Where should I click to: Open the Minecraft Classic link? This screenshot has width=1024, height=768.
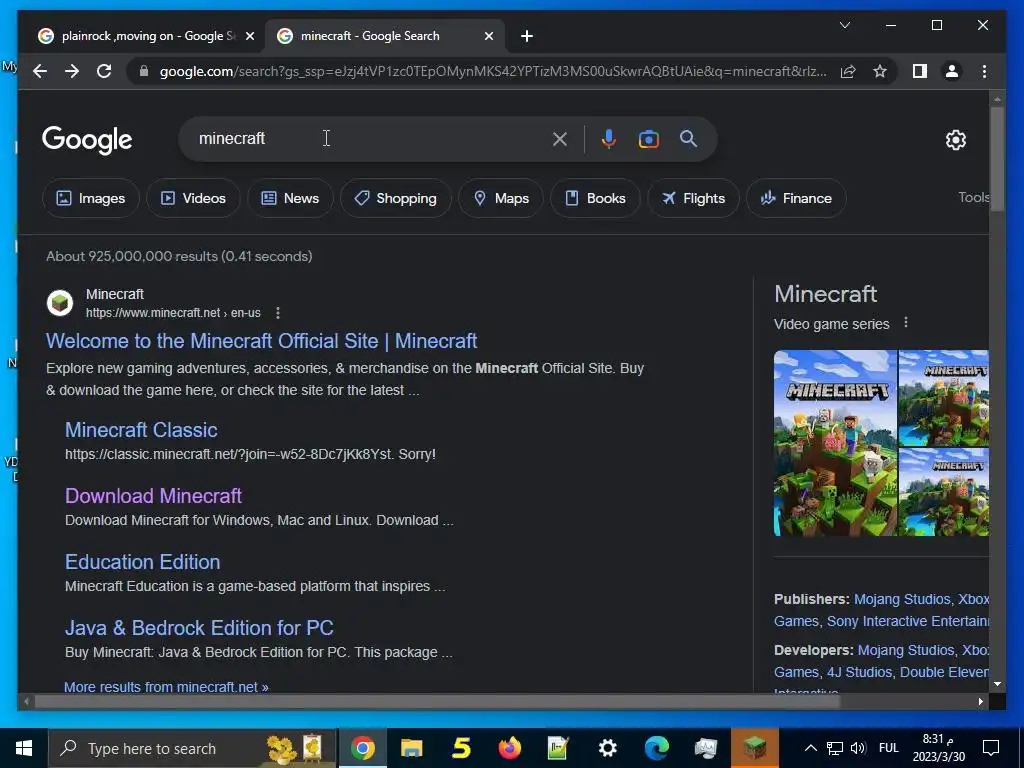(x=141, y=430)
